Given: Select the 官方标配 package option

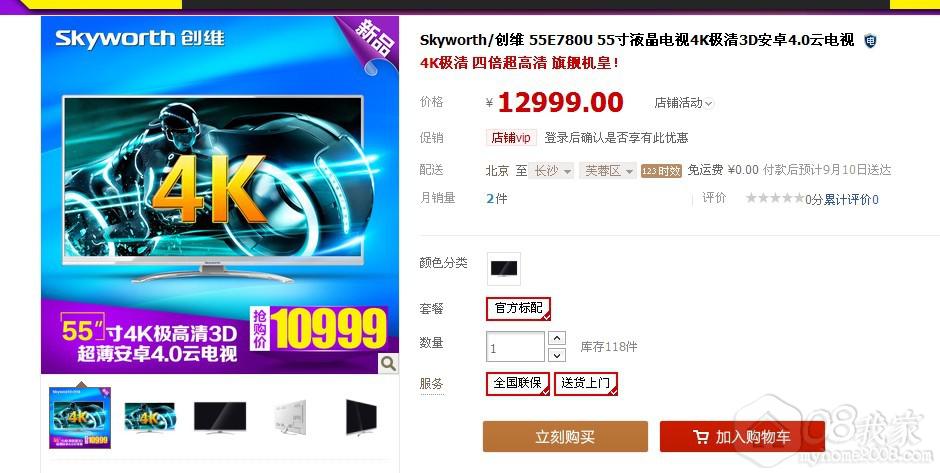Looking at the screenshot, I should (518, 309).
